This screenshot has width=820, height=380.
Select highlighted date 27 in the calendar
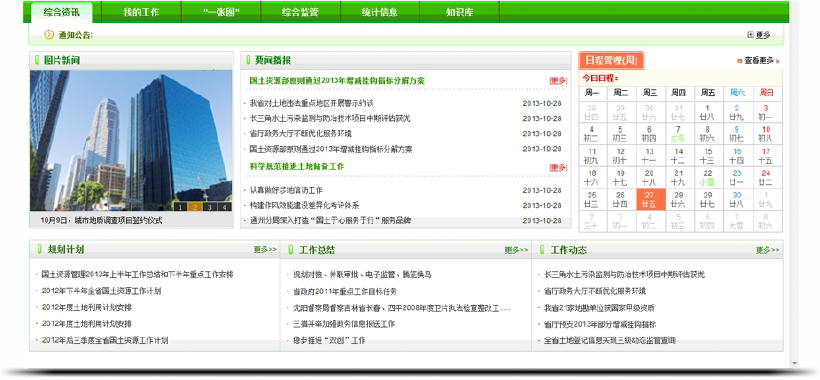pyautogui.click(x=651, y=200)
